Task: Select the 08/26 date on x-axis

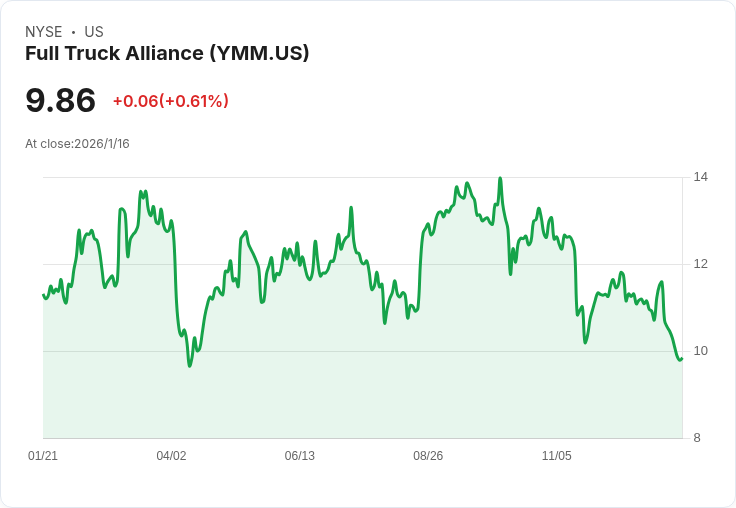Action: [x=428, y=456]
